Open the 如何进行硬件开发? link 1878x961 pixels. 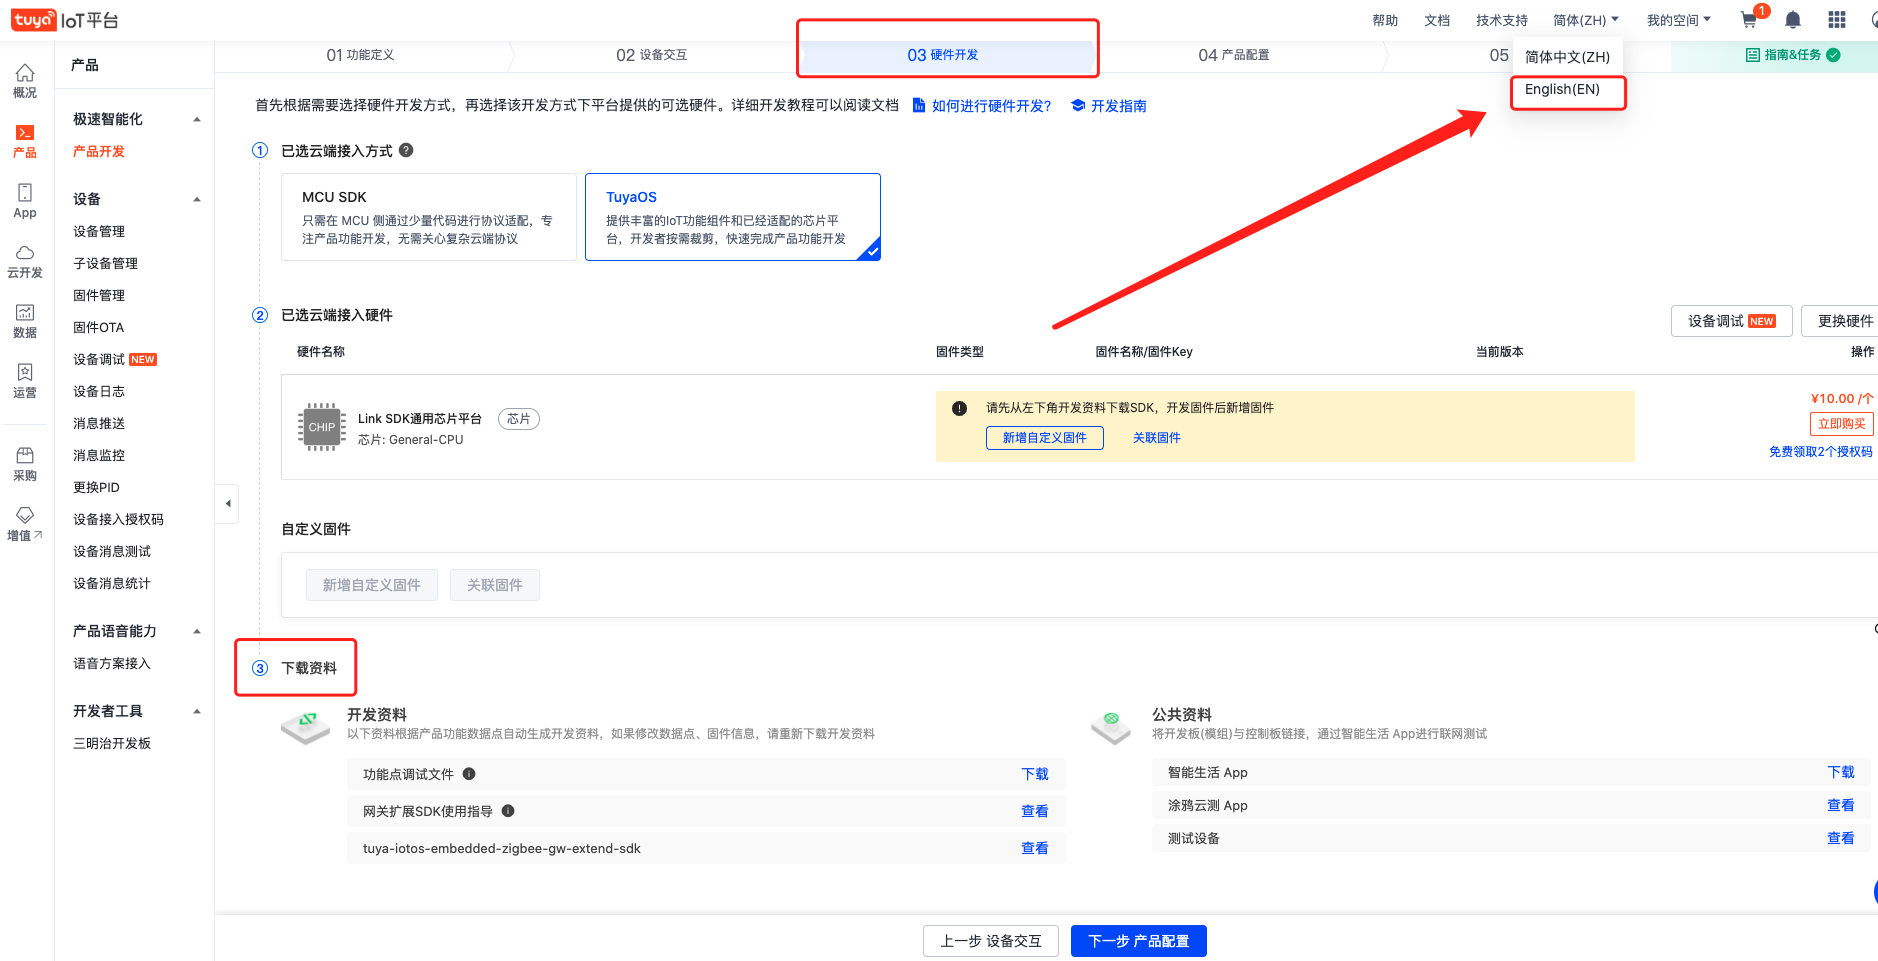click(990, 106)
